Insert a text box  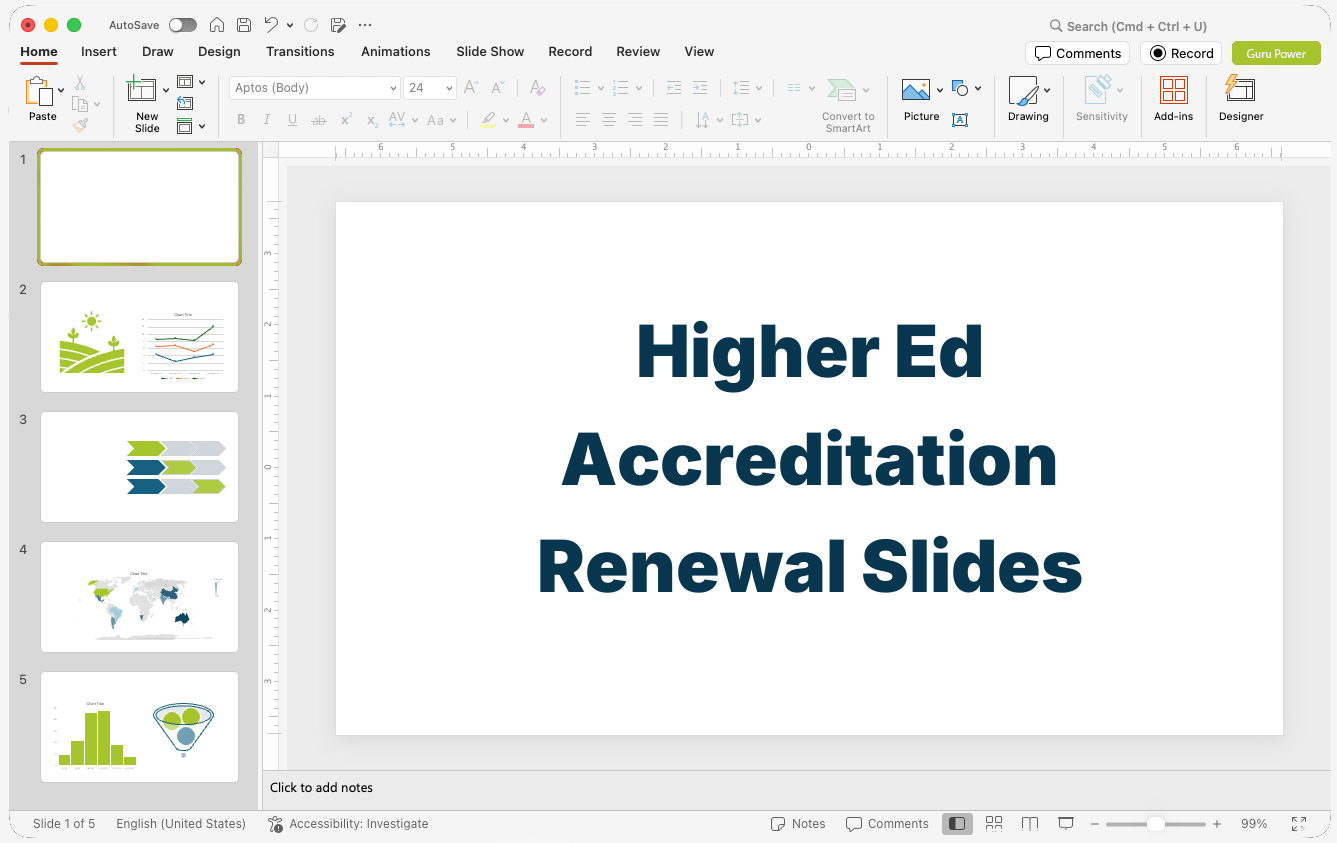(960, 120)
